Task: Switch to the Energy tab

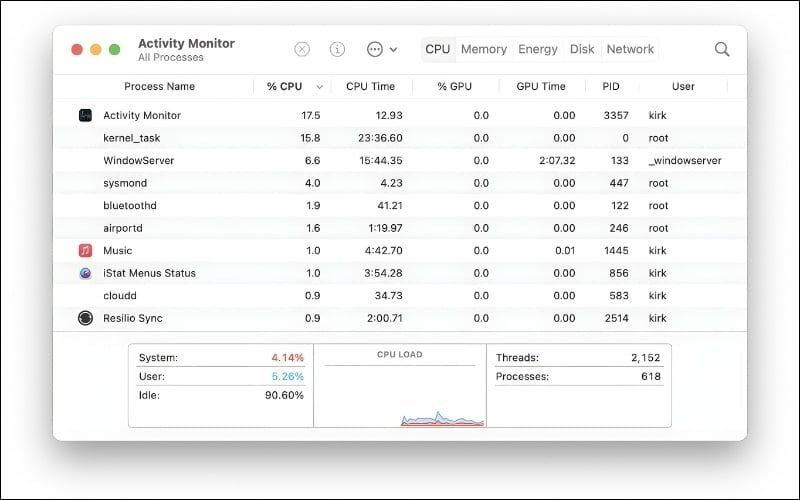Action: (538, 49)
